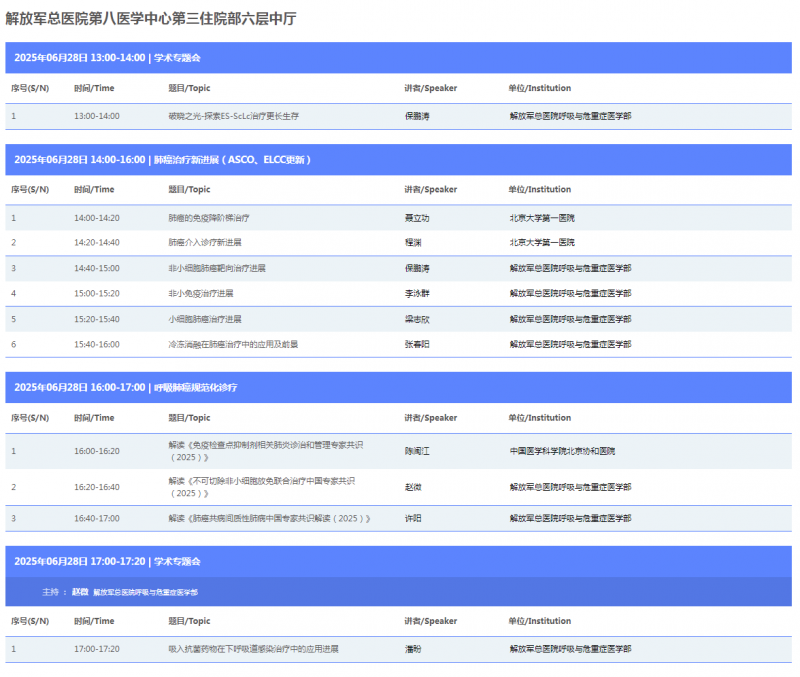
Task: Click the time cell 15:00-15:20
Action: coord(97,294)
